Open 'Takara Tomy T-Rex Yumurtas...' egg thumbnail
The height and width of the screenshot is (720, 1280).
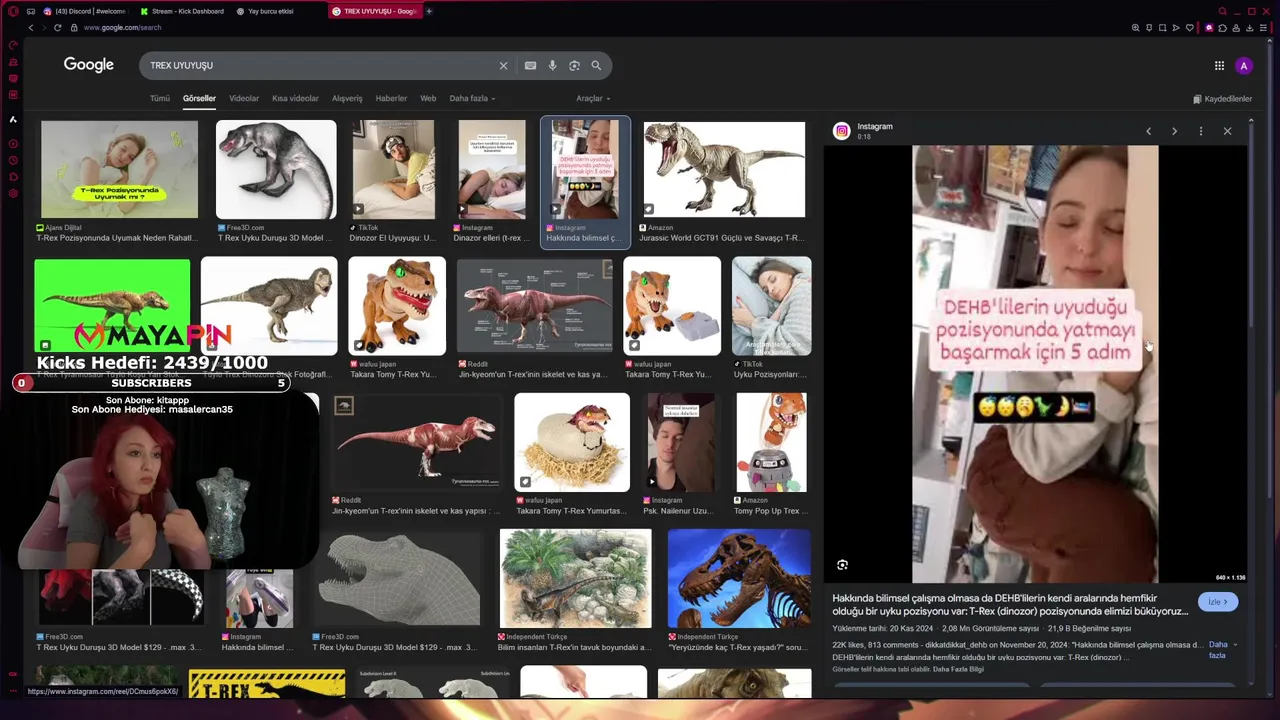coord(572,442)
